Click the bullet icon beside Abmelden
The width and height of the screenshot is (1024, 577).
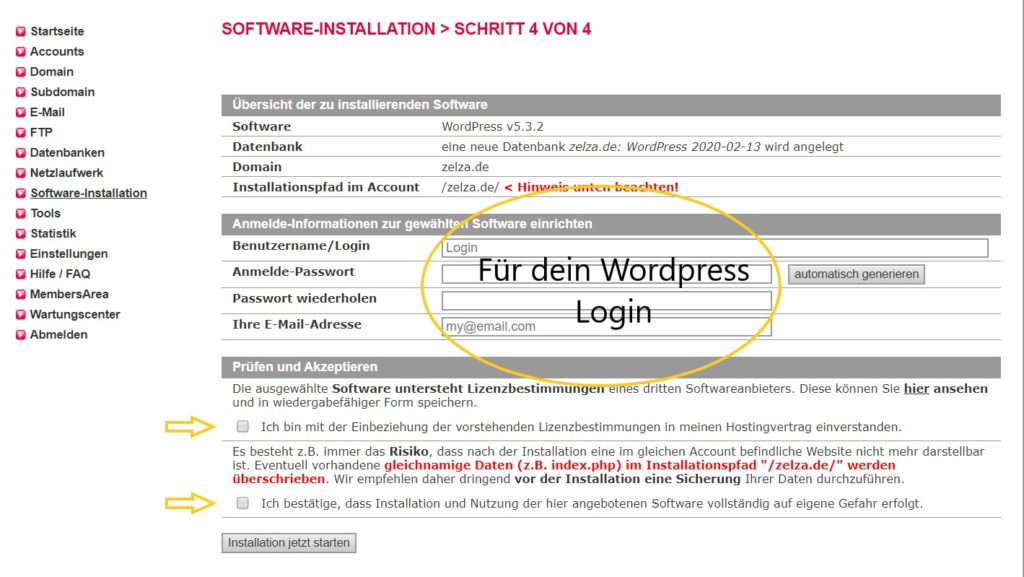tap(21, 335)
